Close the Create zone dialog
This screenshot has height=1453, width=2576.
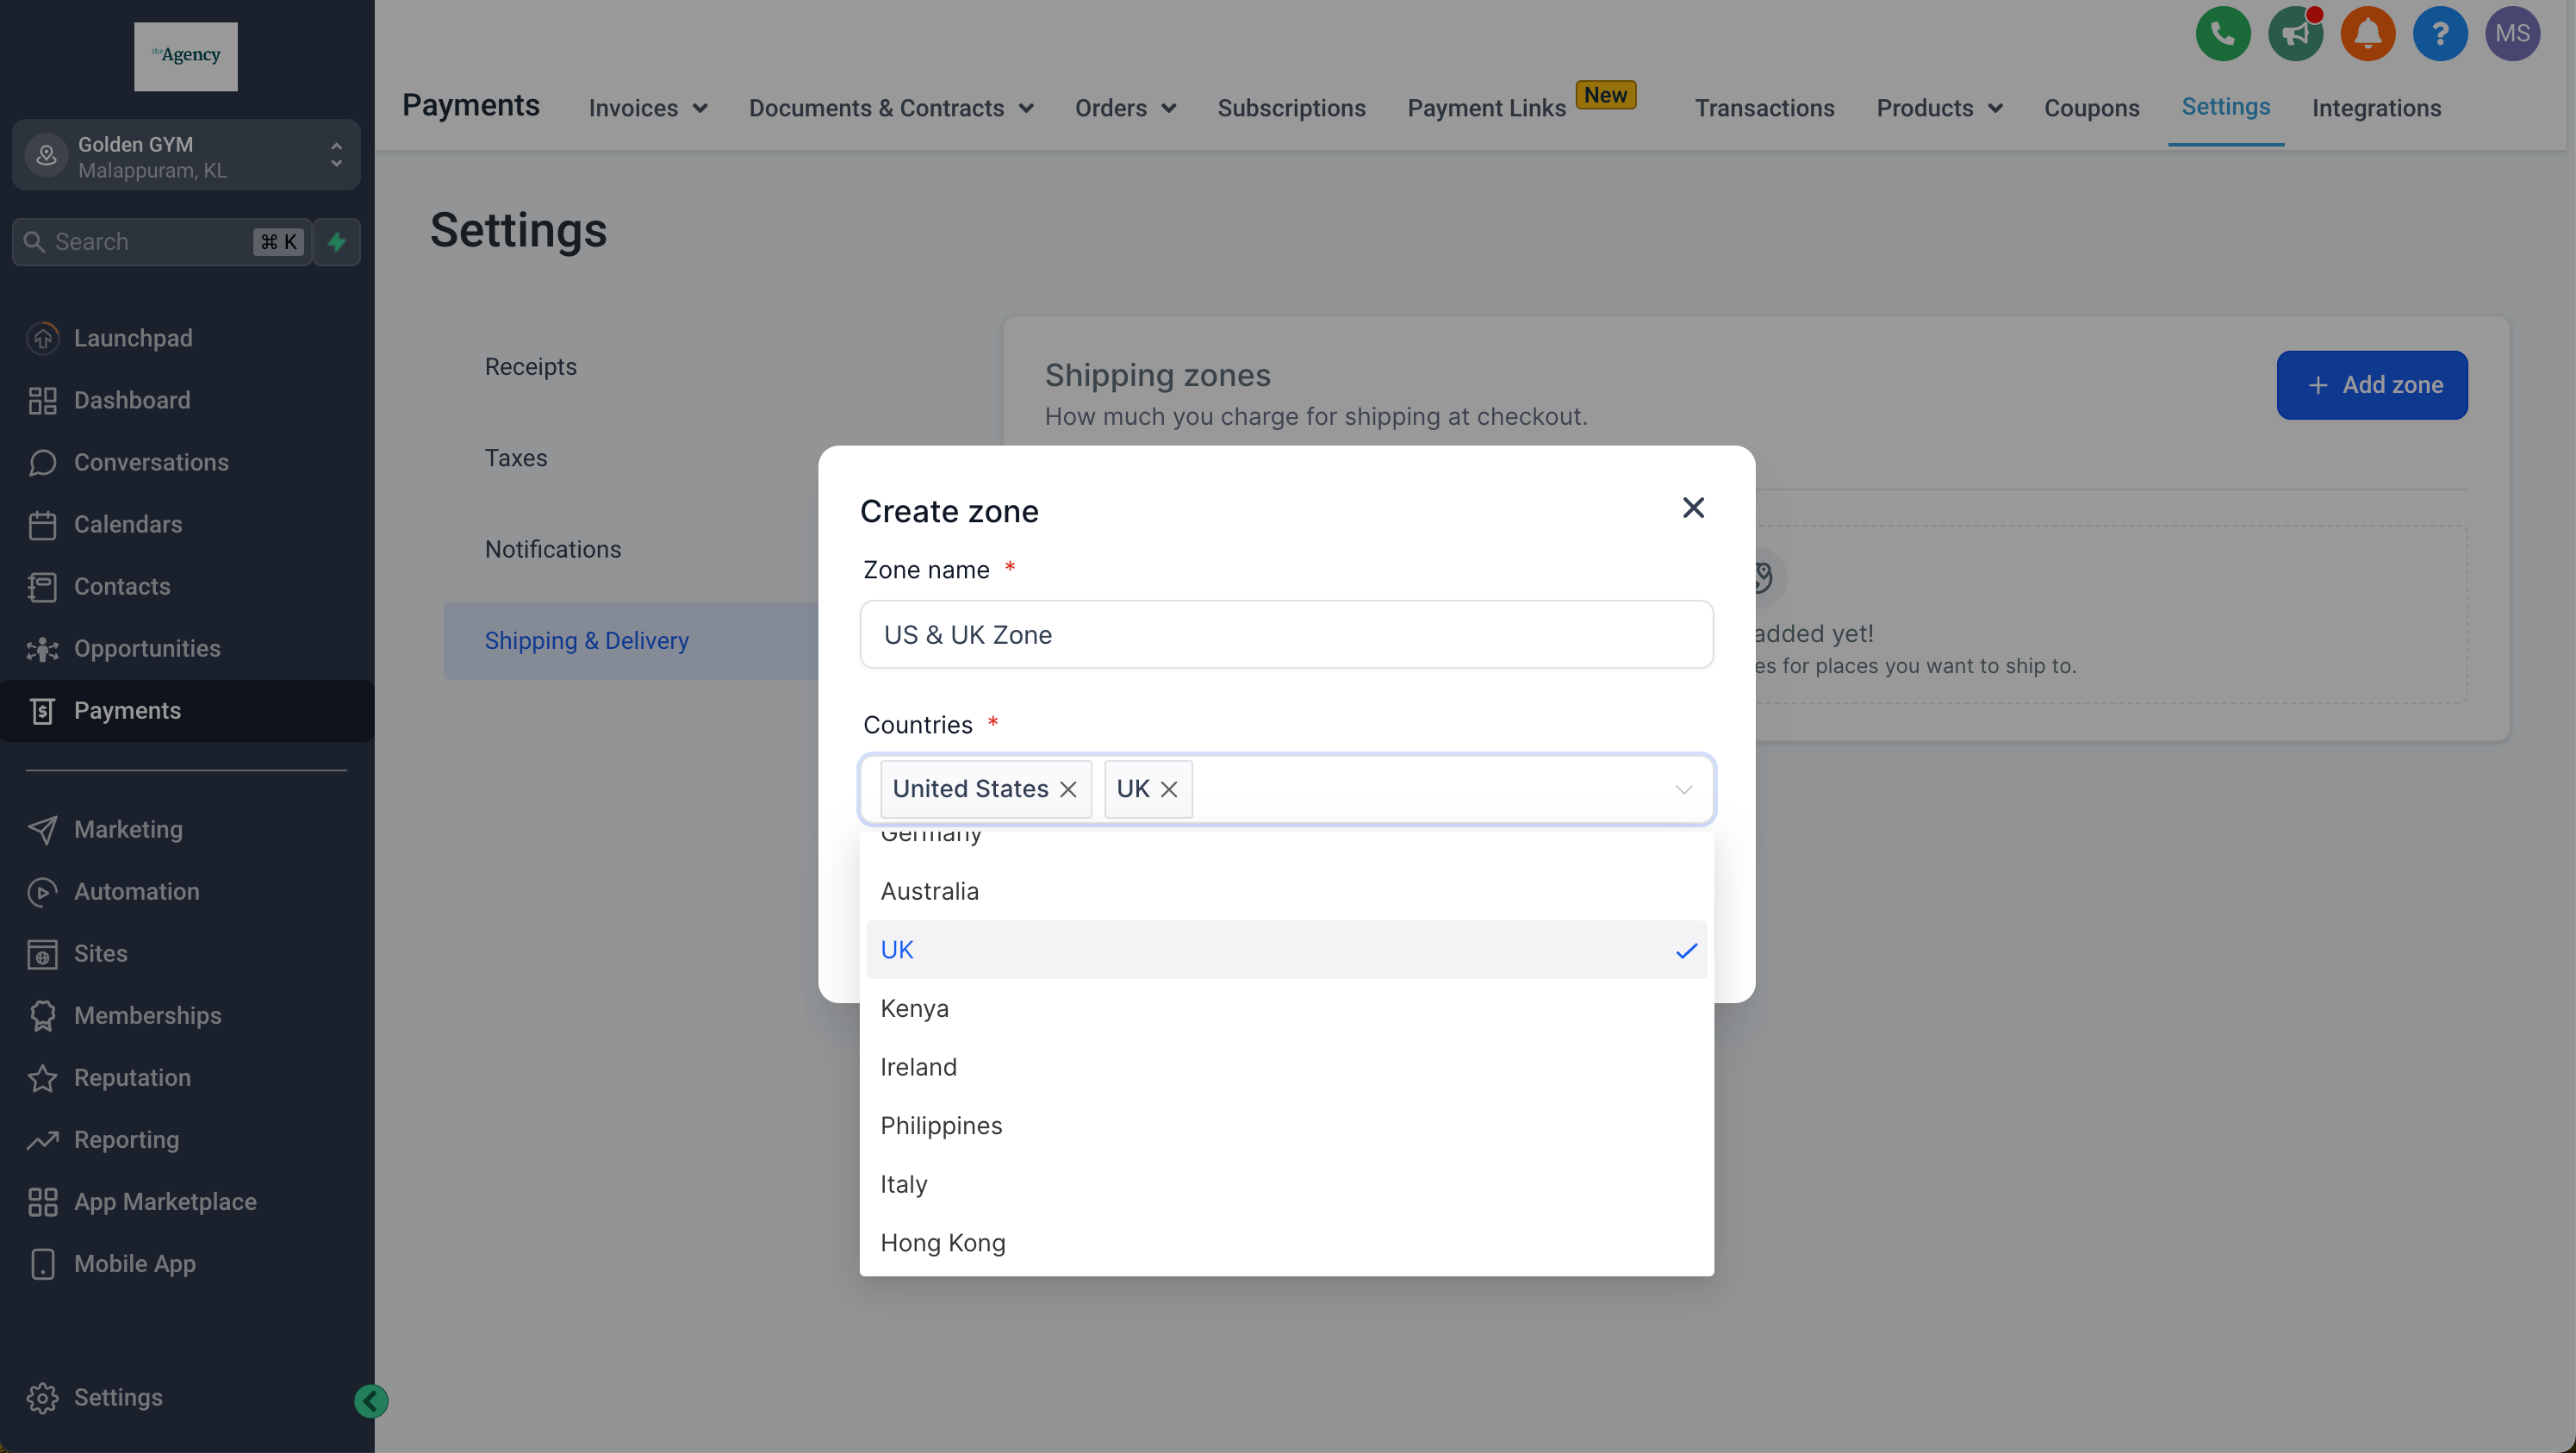(1692, 508)
